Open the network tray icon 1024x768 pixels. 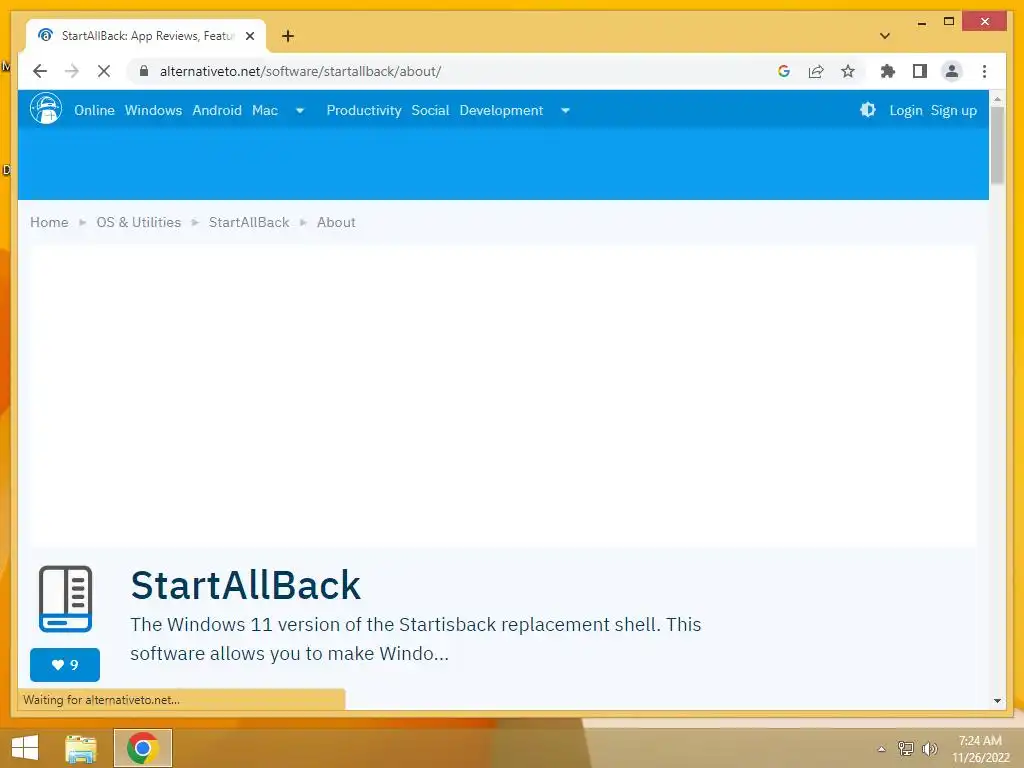point(906,748)
